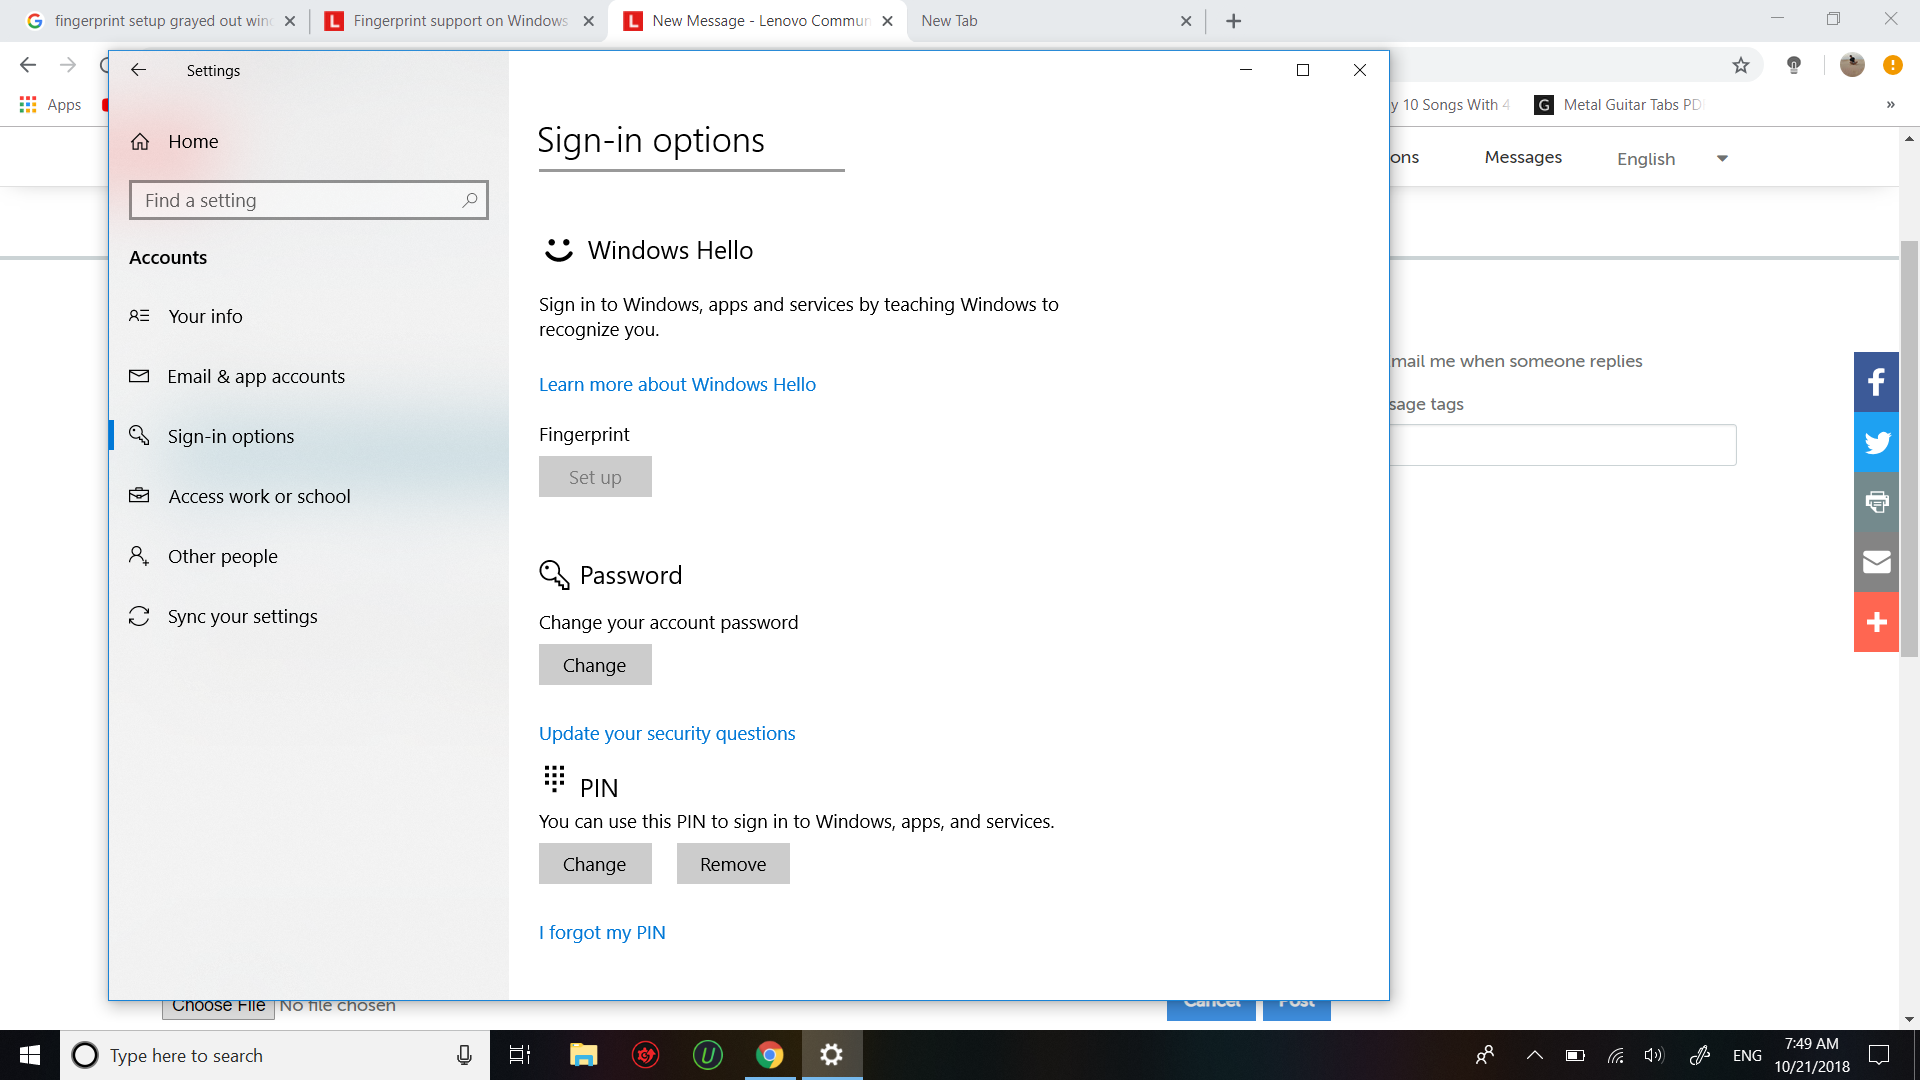Select the Email & app accounts option
Screen dimensions: 1920x1080
255,376
